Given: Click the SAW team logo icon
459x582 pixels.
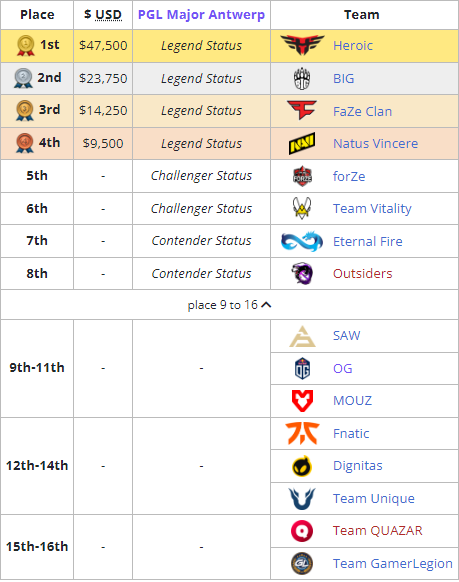Looking at the screenshot, I should coord(302,336).
